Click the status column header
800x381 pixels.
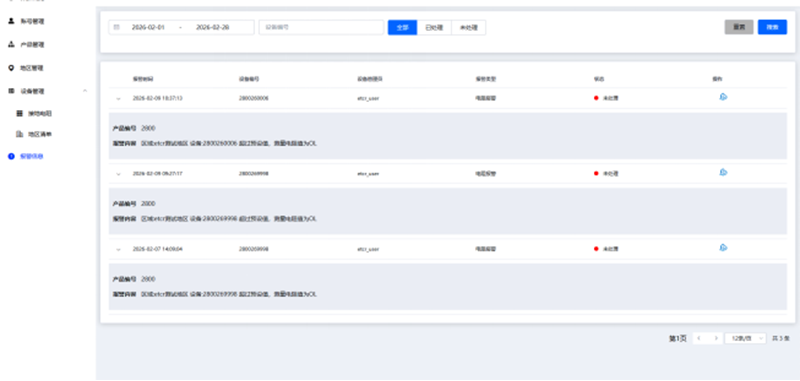coord(598,79)
